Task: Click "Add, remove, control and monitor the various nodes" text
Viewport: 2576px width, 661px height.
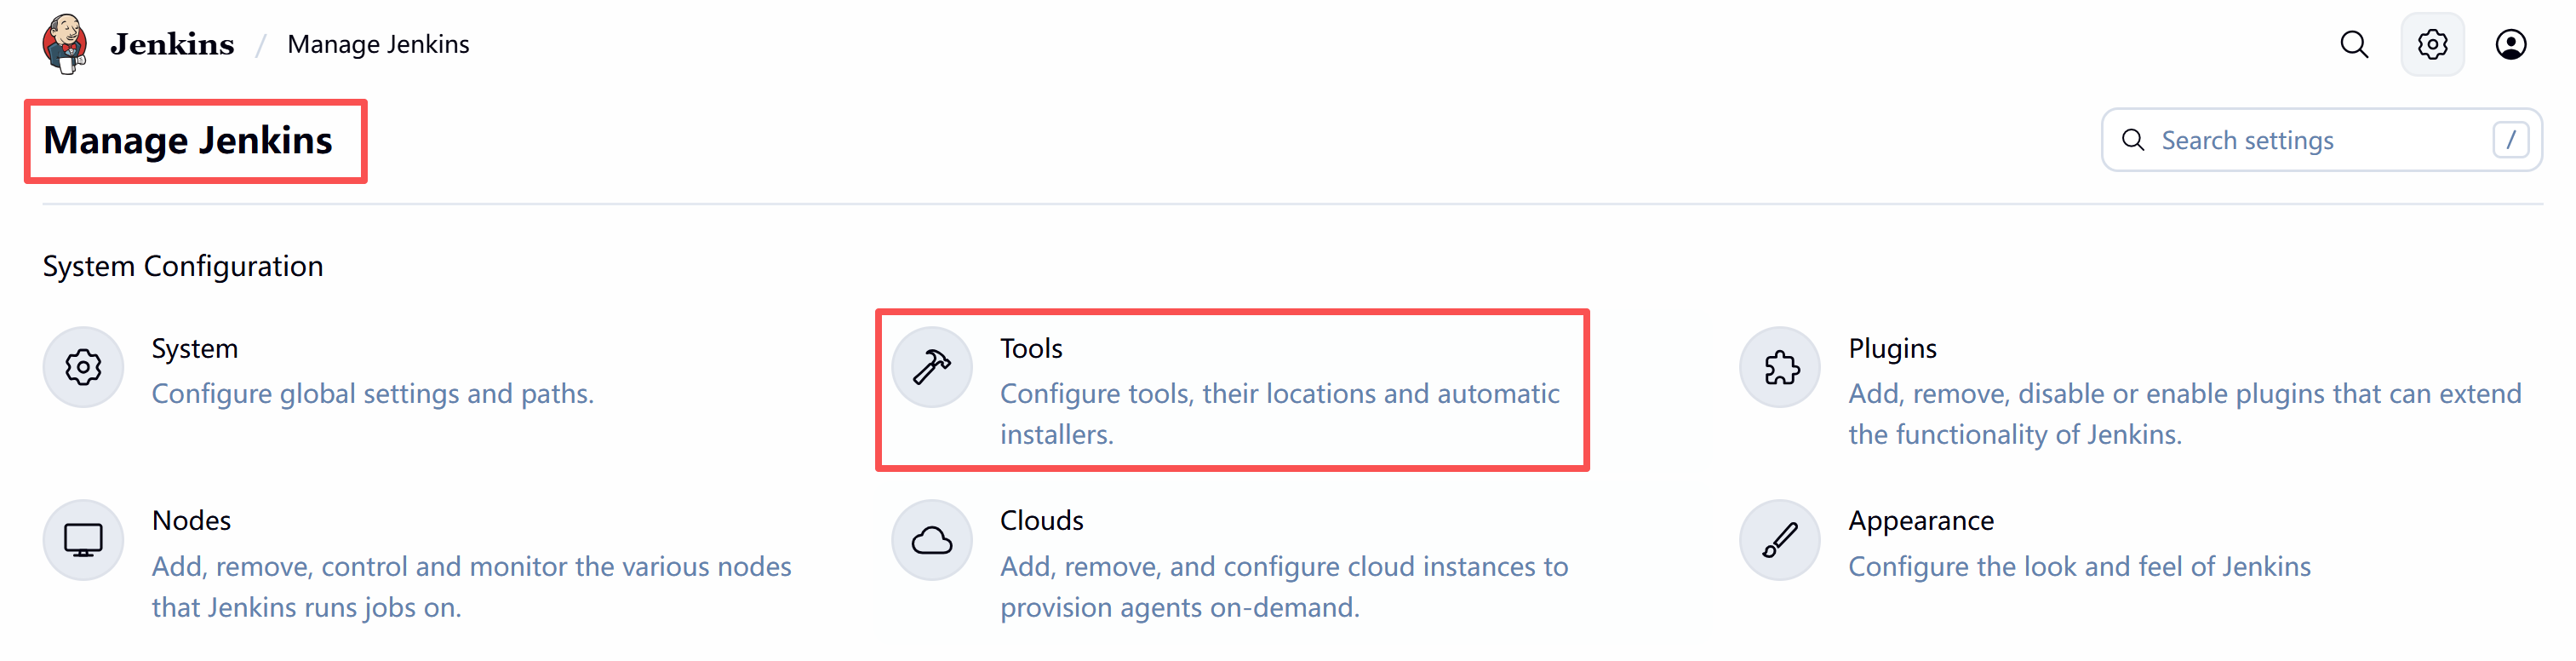Action: (x=472, y=587)
